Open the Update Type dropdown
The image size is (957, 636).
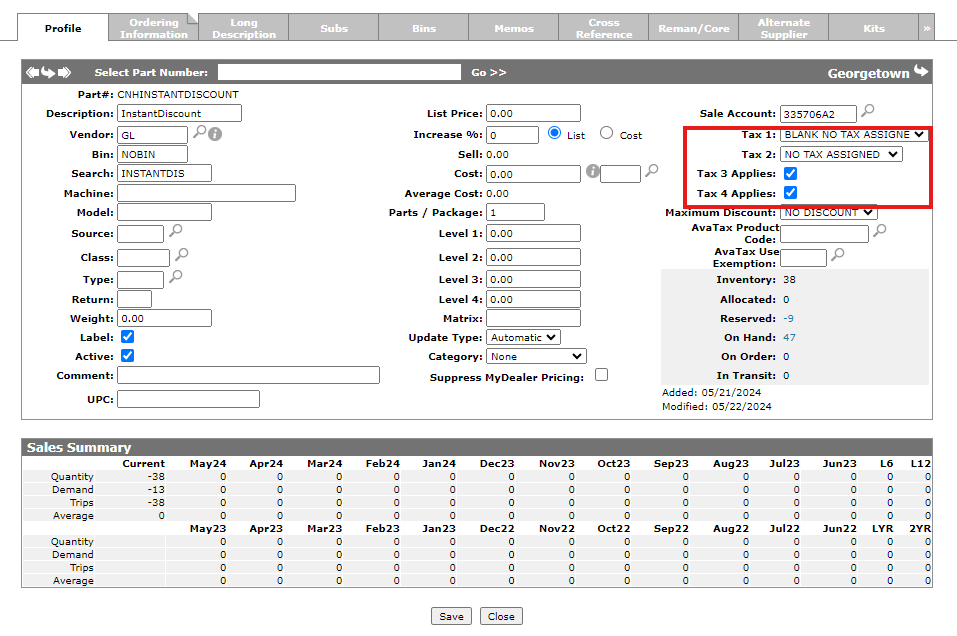coord(524,338)
